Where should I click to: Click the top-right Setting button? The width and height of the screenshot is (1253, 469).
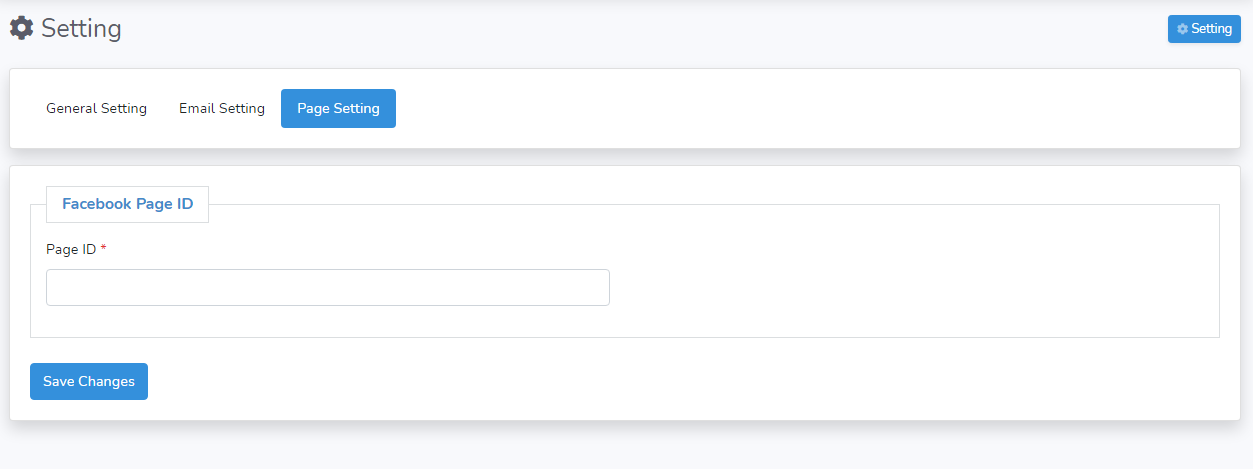[x=1204, y=29]
